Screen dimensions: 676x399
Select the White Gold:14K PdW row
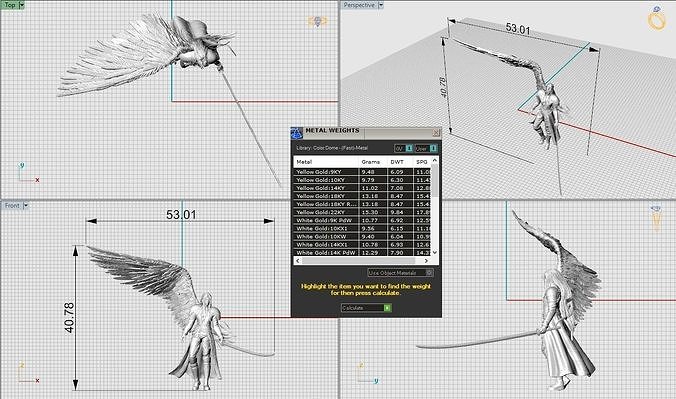tap(362, 252)
